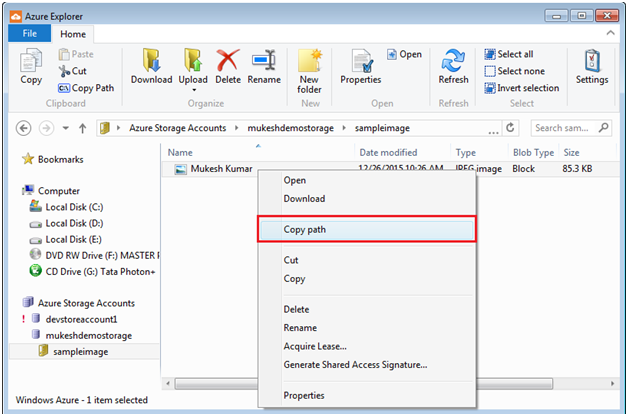Expand breadcrumb arrow after mukeshdemostorage
628x416 pixels.
344,128
